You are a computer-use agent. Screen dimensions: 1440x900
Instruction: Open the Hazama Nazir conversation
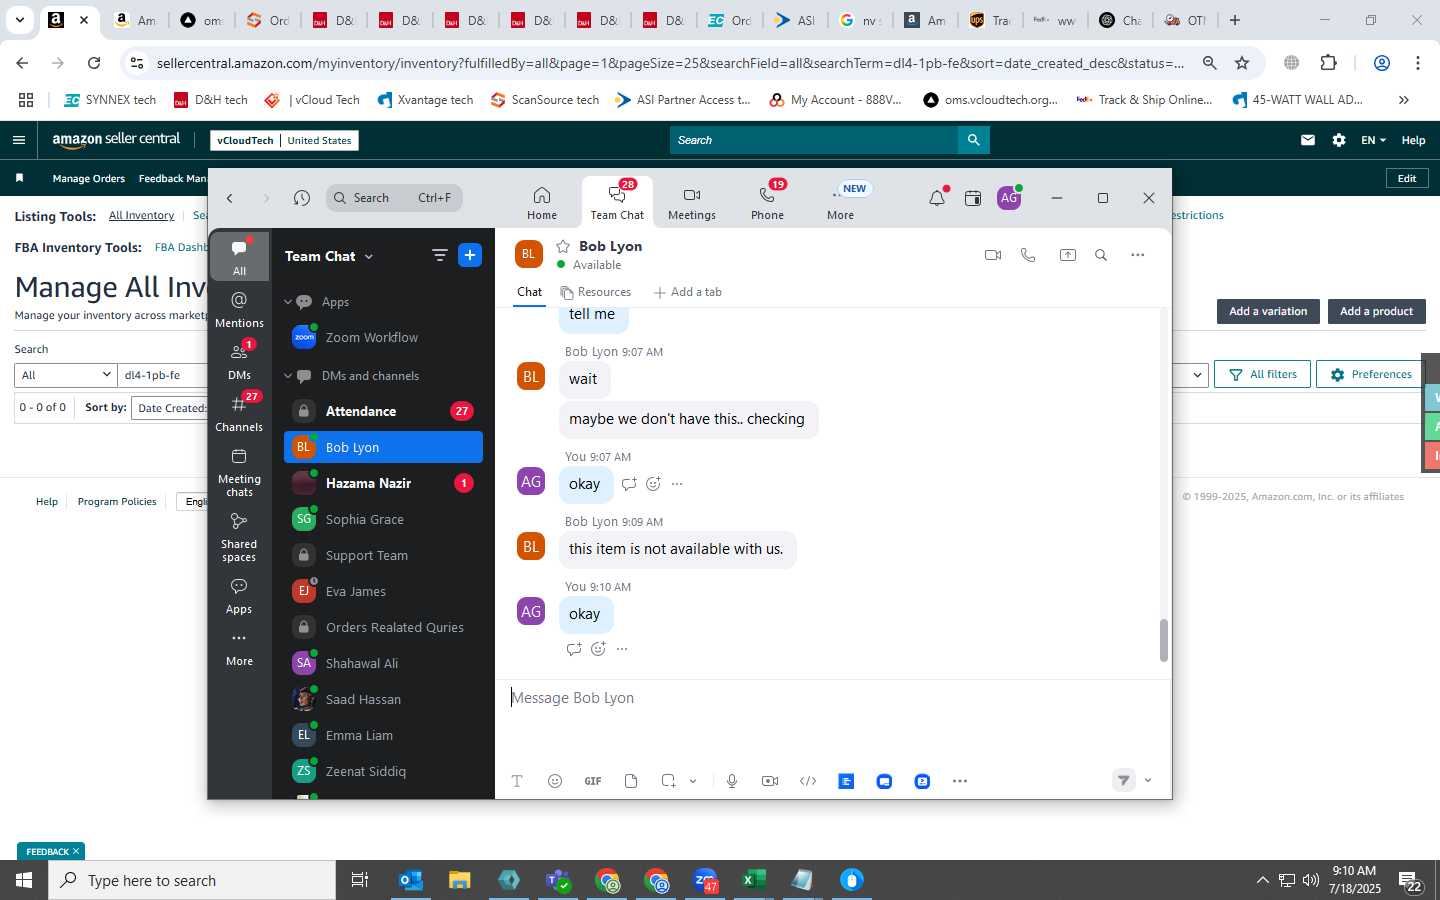click(384, 483)
